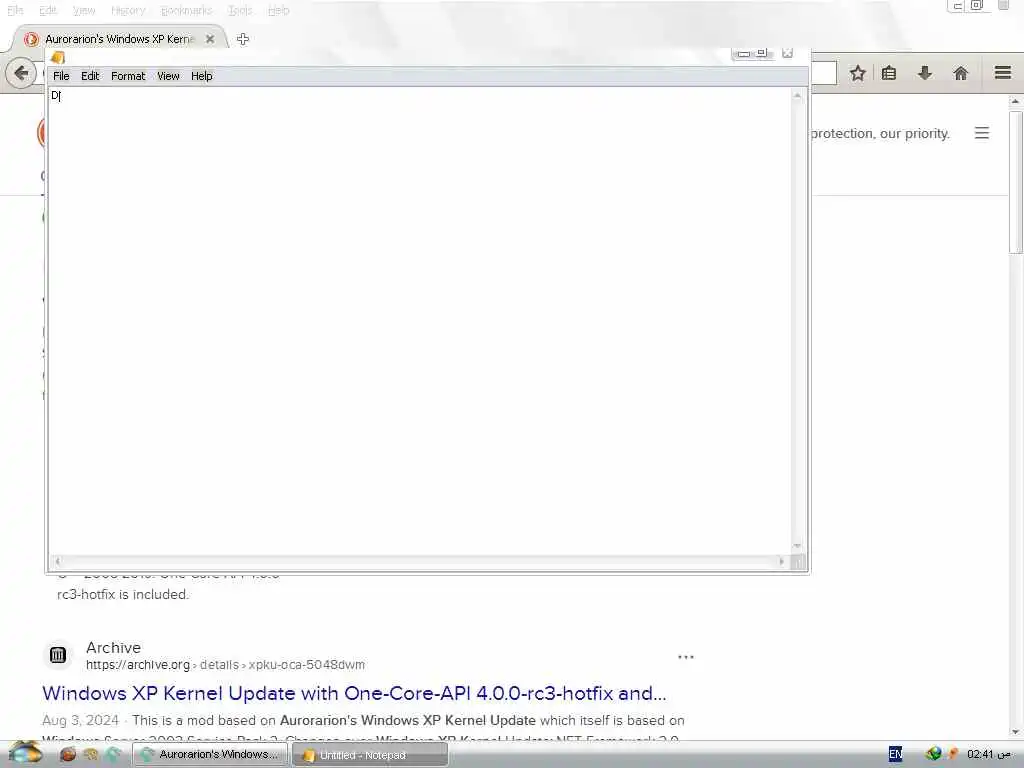Click the browser page scroll-down arrow

(1015, 732)
